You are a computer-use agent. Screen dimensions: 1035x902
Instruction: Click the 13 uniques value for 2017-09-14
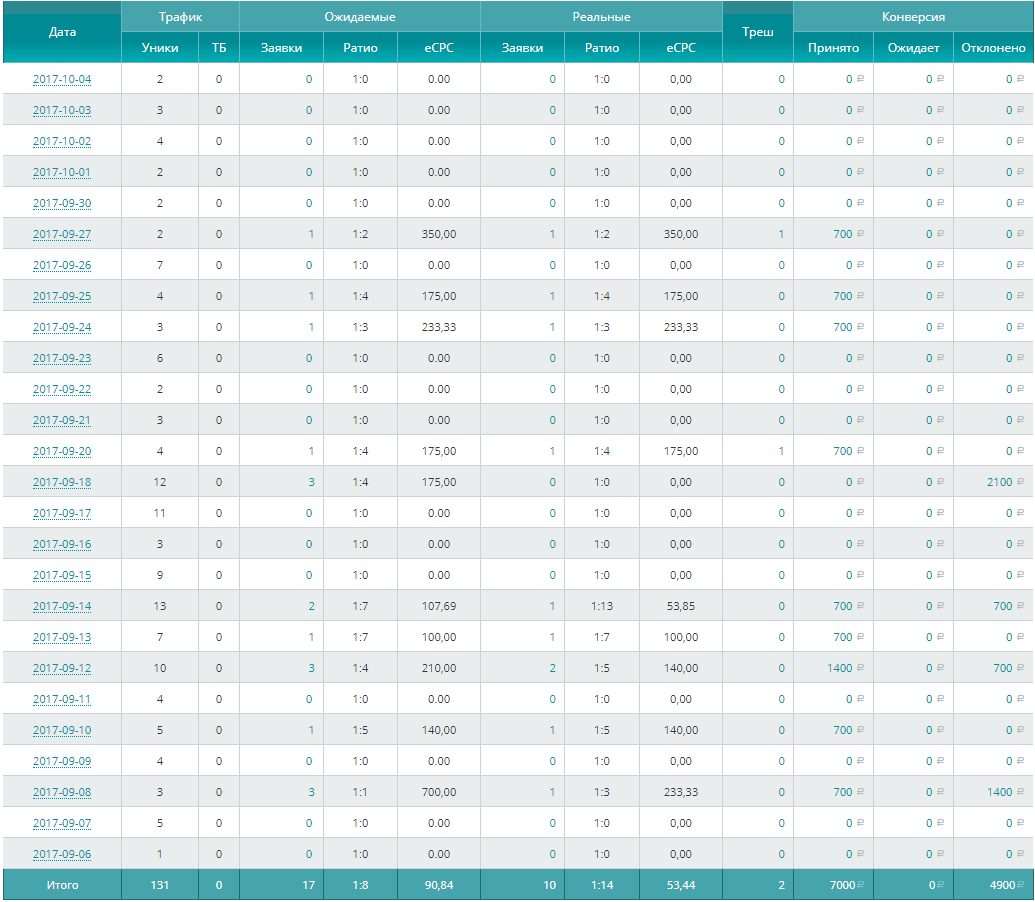160,606
